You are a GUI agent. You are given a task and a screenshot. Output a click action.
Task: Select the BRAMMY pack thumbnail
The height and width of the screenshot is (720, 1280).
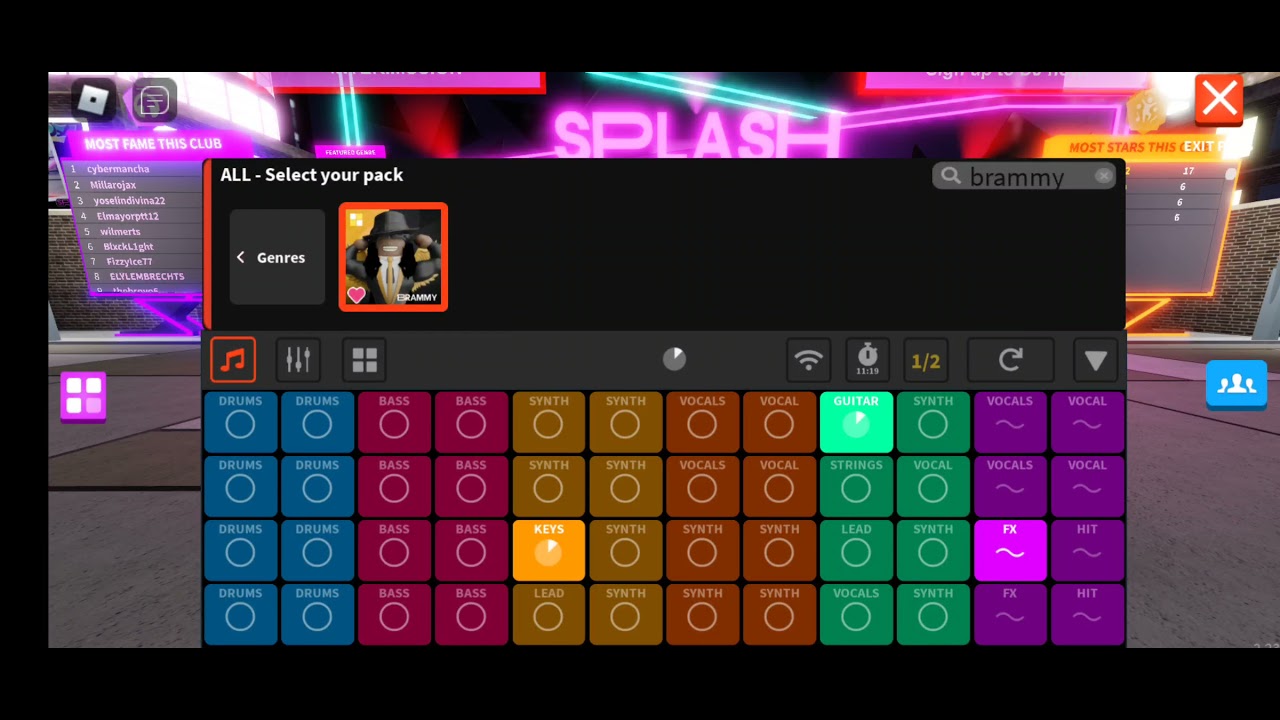(x=393, y=257)
